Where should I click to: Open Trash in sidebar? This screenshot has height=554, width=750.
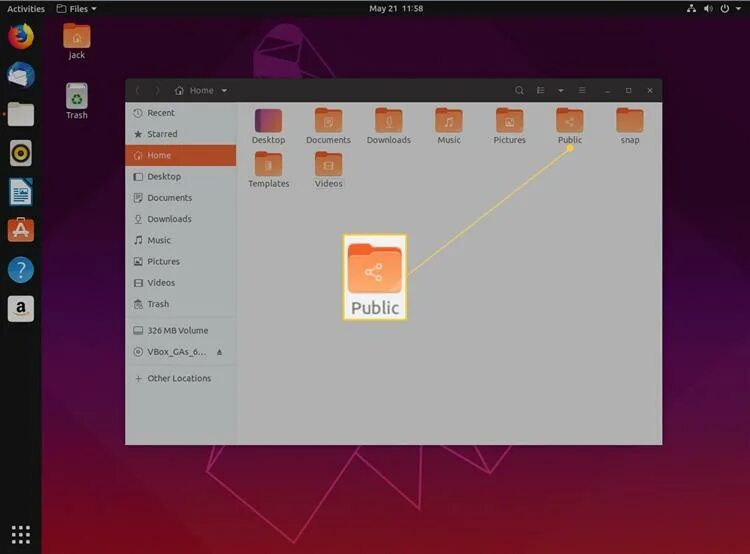[x=181, y=304]
